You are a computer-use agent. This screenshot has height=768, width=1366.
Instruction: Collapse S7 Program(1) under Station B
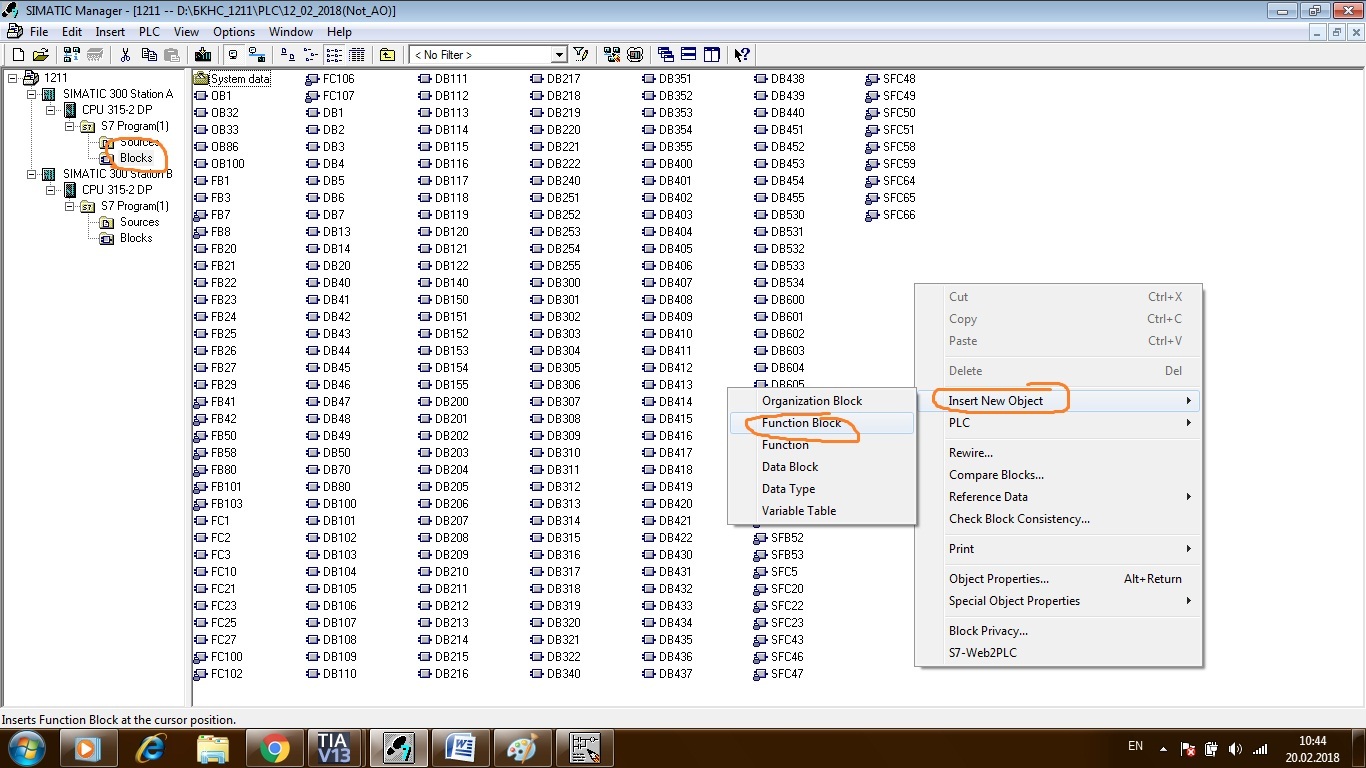(70, 206)
